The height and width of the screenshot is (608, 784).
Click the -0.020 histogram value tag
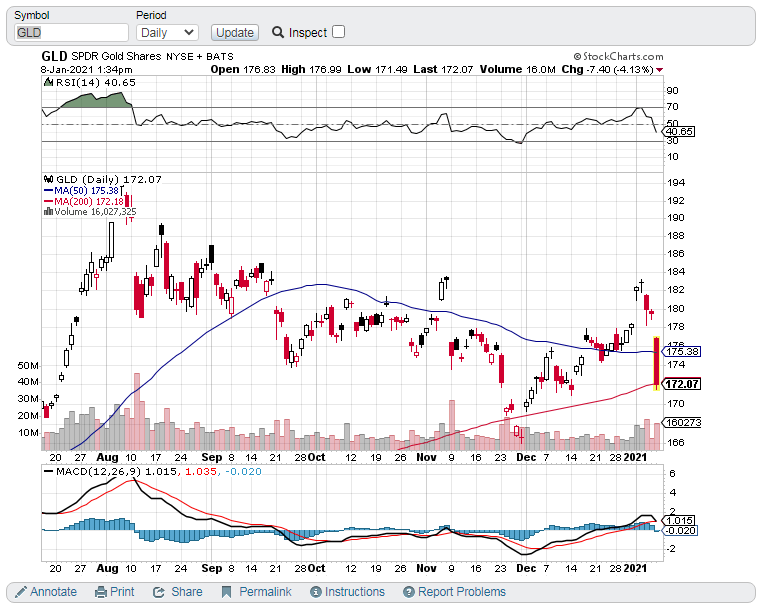[680, 530]
